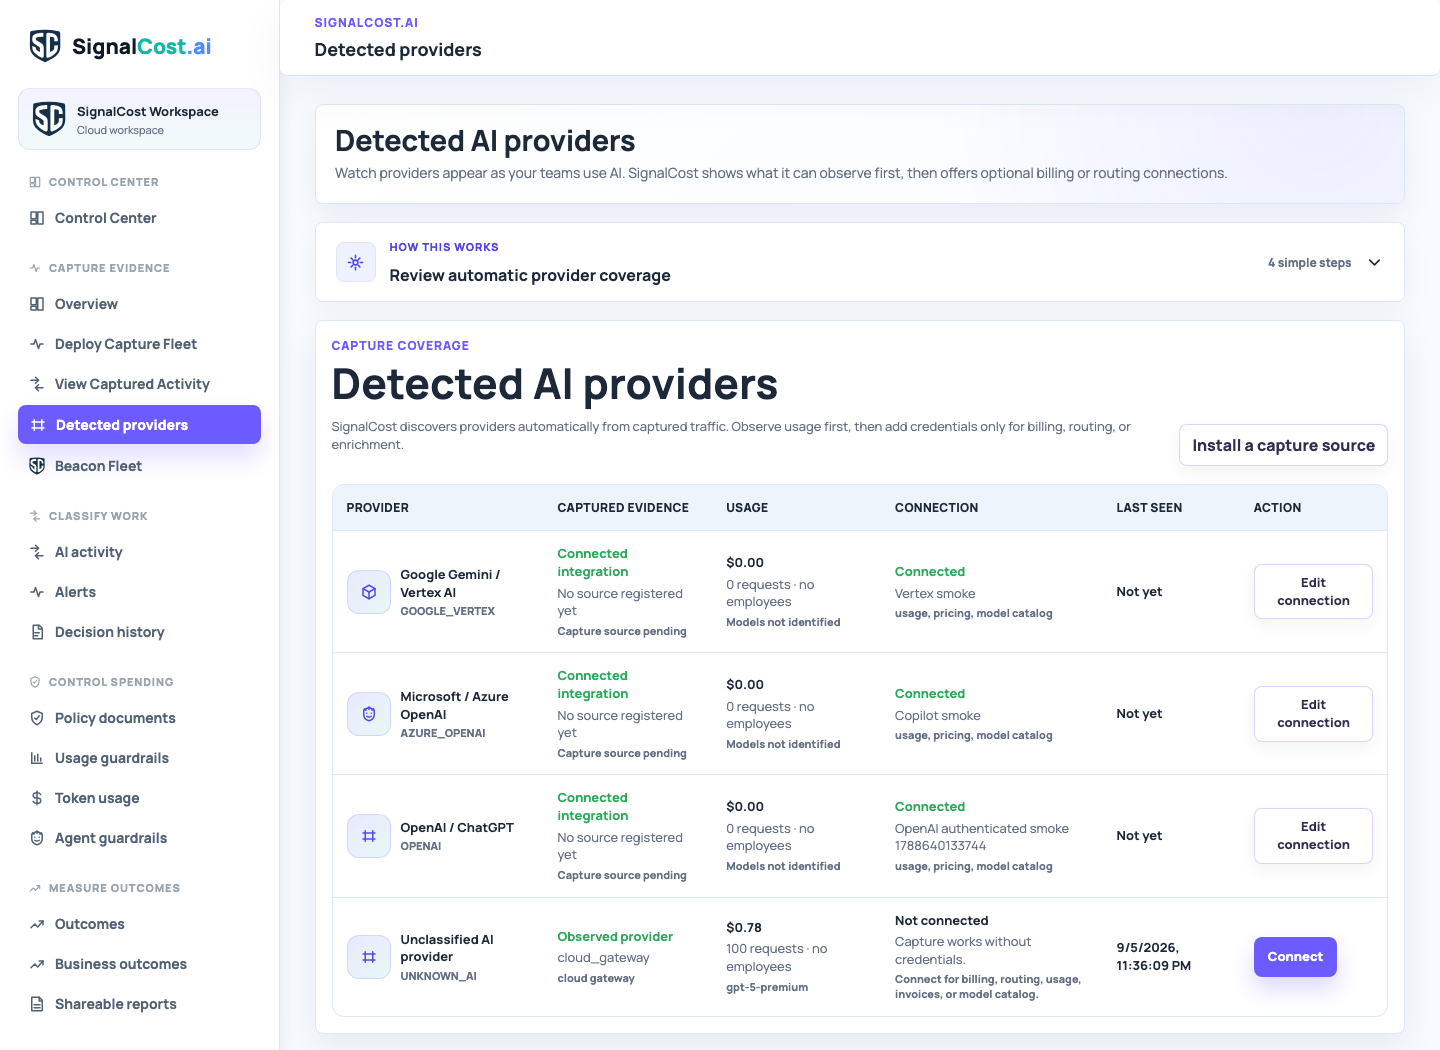Viewport: 1440px width, 1050px height.
Task: Click Install a capture source button
Action: (1283, 445)
